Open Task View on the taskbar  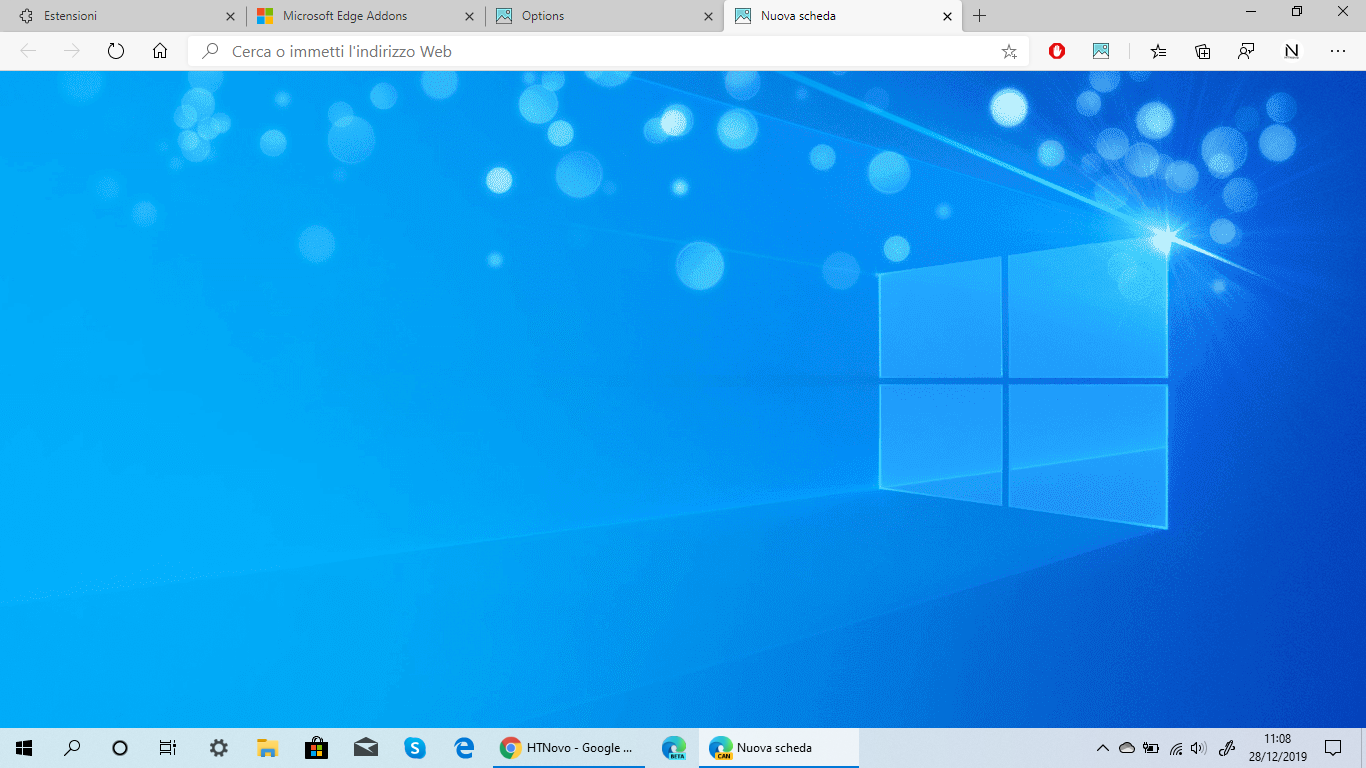point(168,748)
